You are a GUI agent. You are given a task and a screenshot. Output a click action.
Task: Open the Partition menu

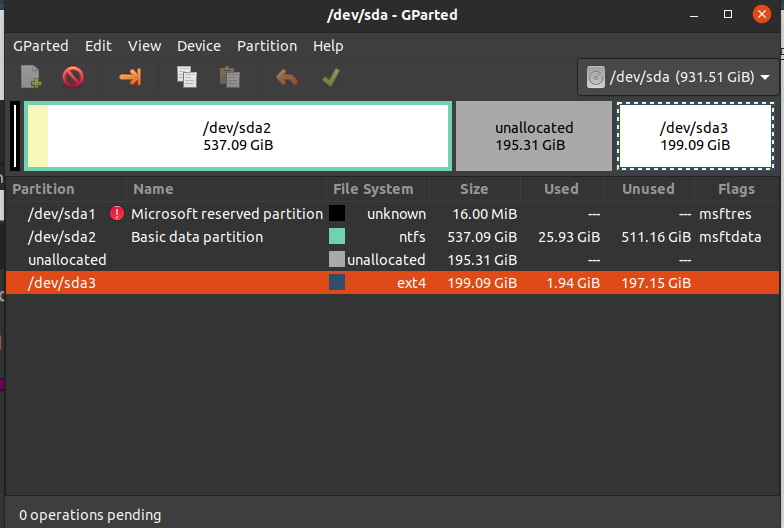tap(267, 46)
